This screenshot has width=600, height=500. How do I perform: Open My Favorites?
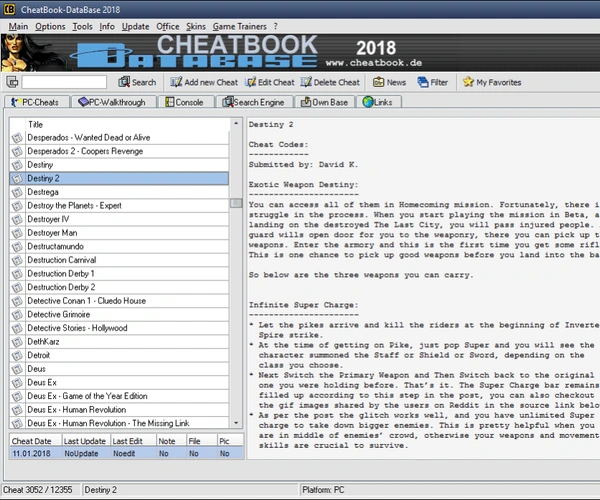492,82
